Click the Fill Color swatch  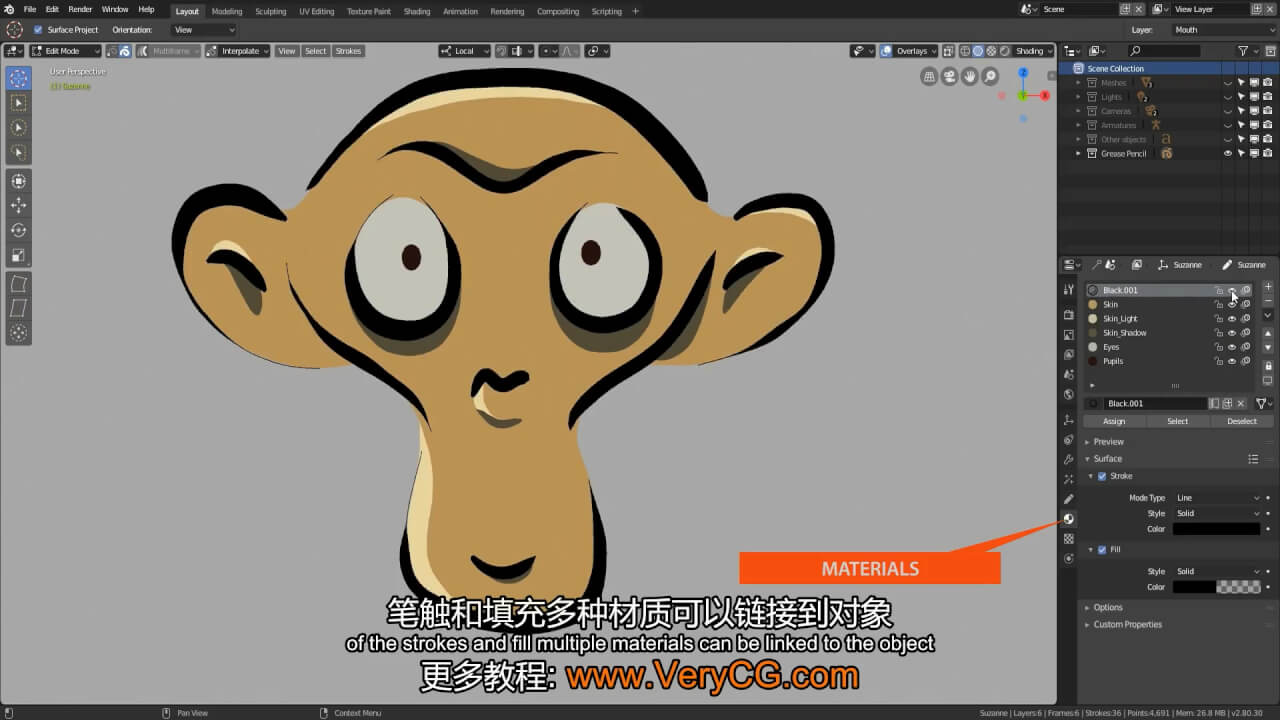tap(1216, 587)
